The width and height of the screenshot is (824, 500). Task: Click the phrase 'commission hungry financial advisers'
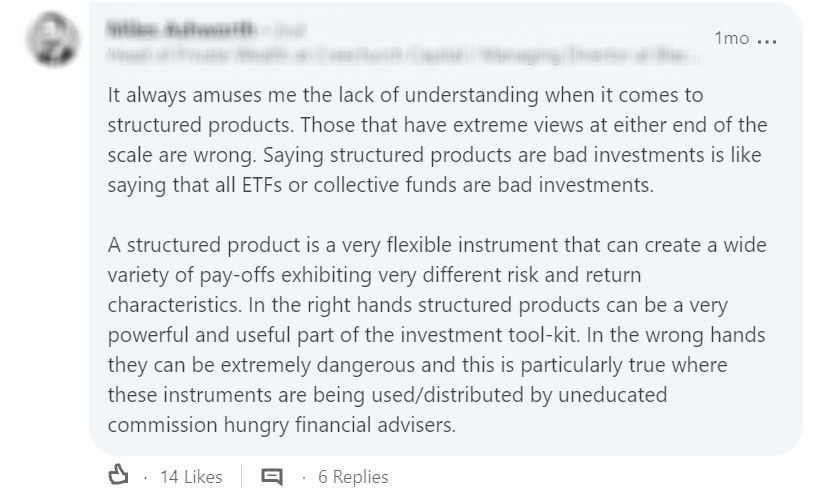point(280,424)
